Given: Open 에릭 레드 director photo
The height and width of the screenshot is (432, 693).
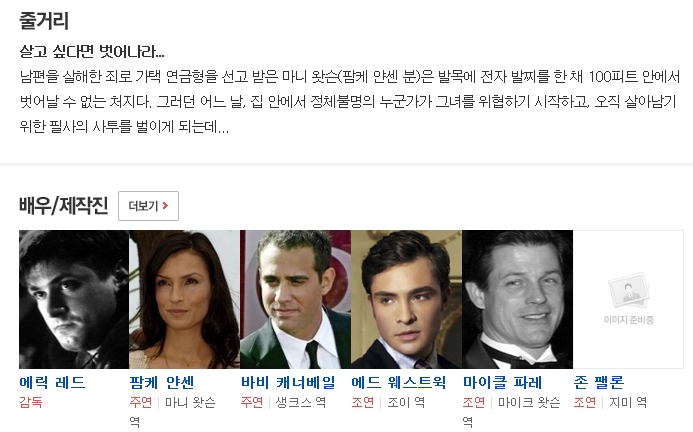Looking at the screenshot, I should coord(74,299).
